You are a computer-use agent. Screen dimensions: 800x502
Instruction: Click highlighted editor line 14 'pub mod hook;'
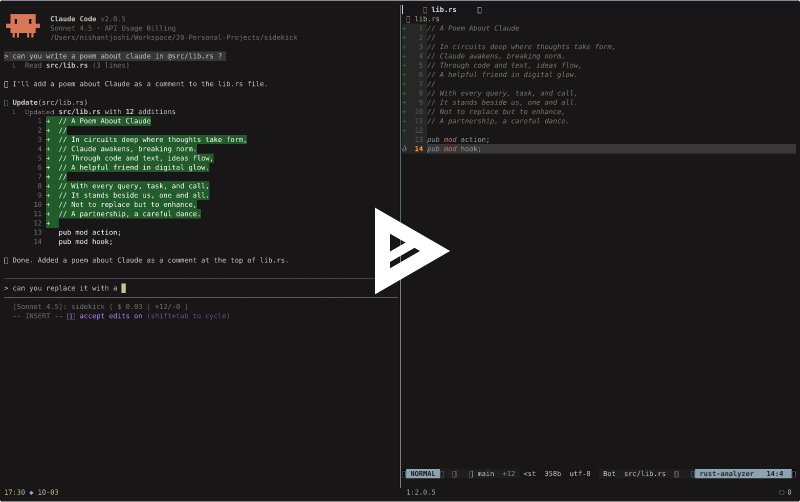pos(598,149)
